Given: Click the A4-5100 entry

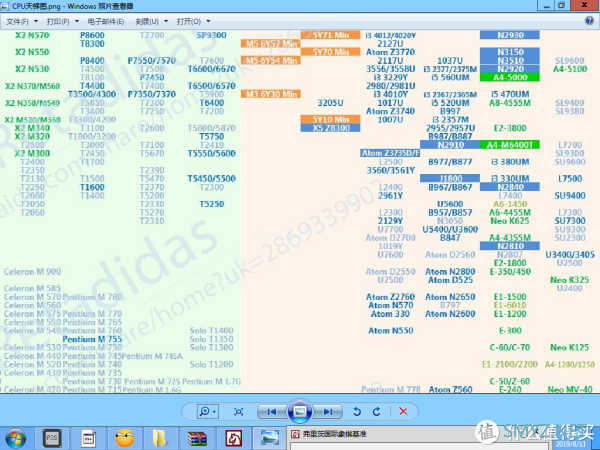Looking at the screenshot, I should [570, 69].
